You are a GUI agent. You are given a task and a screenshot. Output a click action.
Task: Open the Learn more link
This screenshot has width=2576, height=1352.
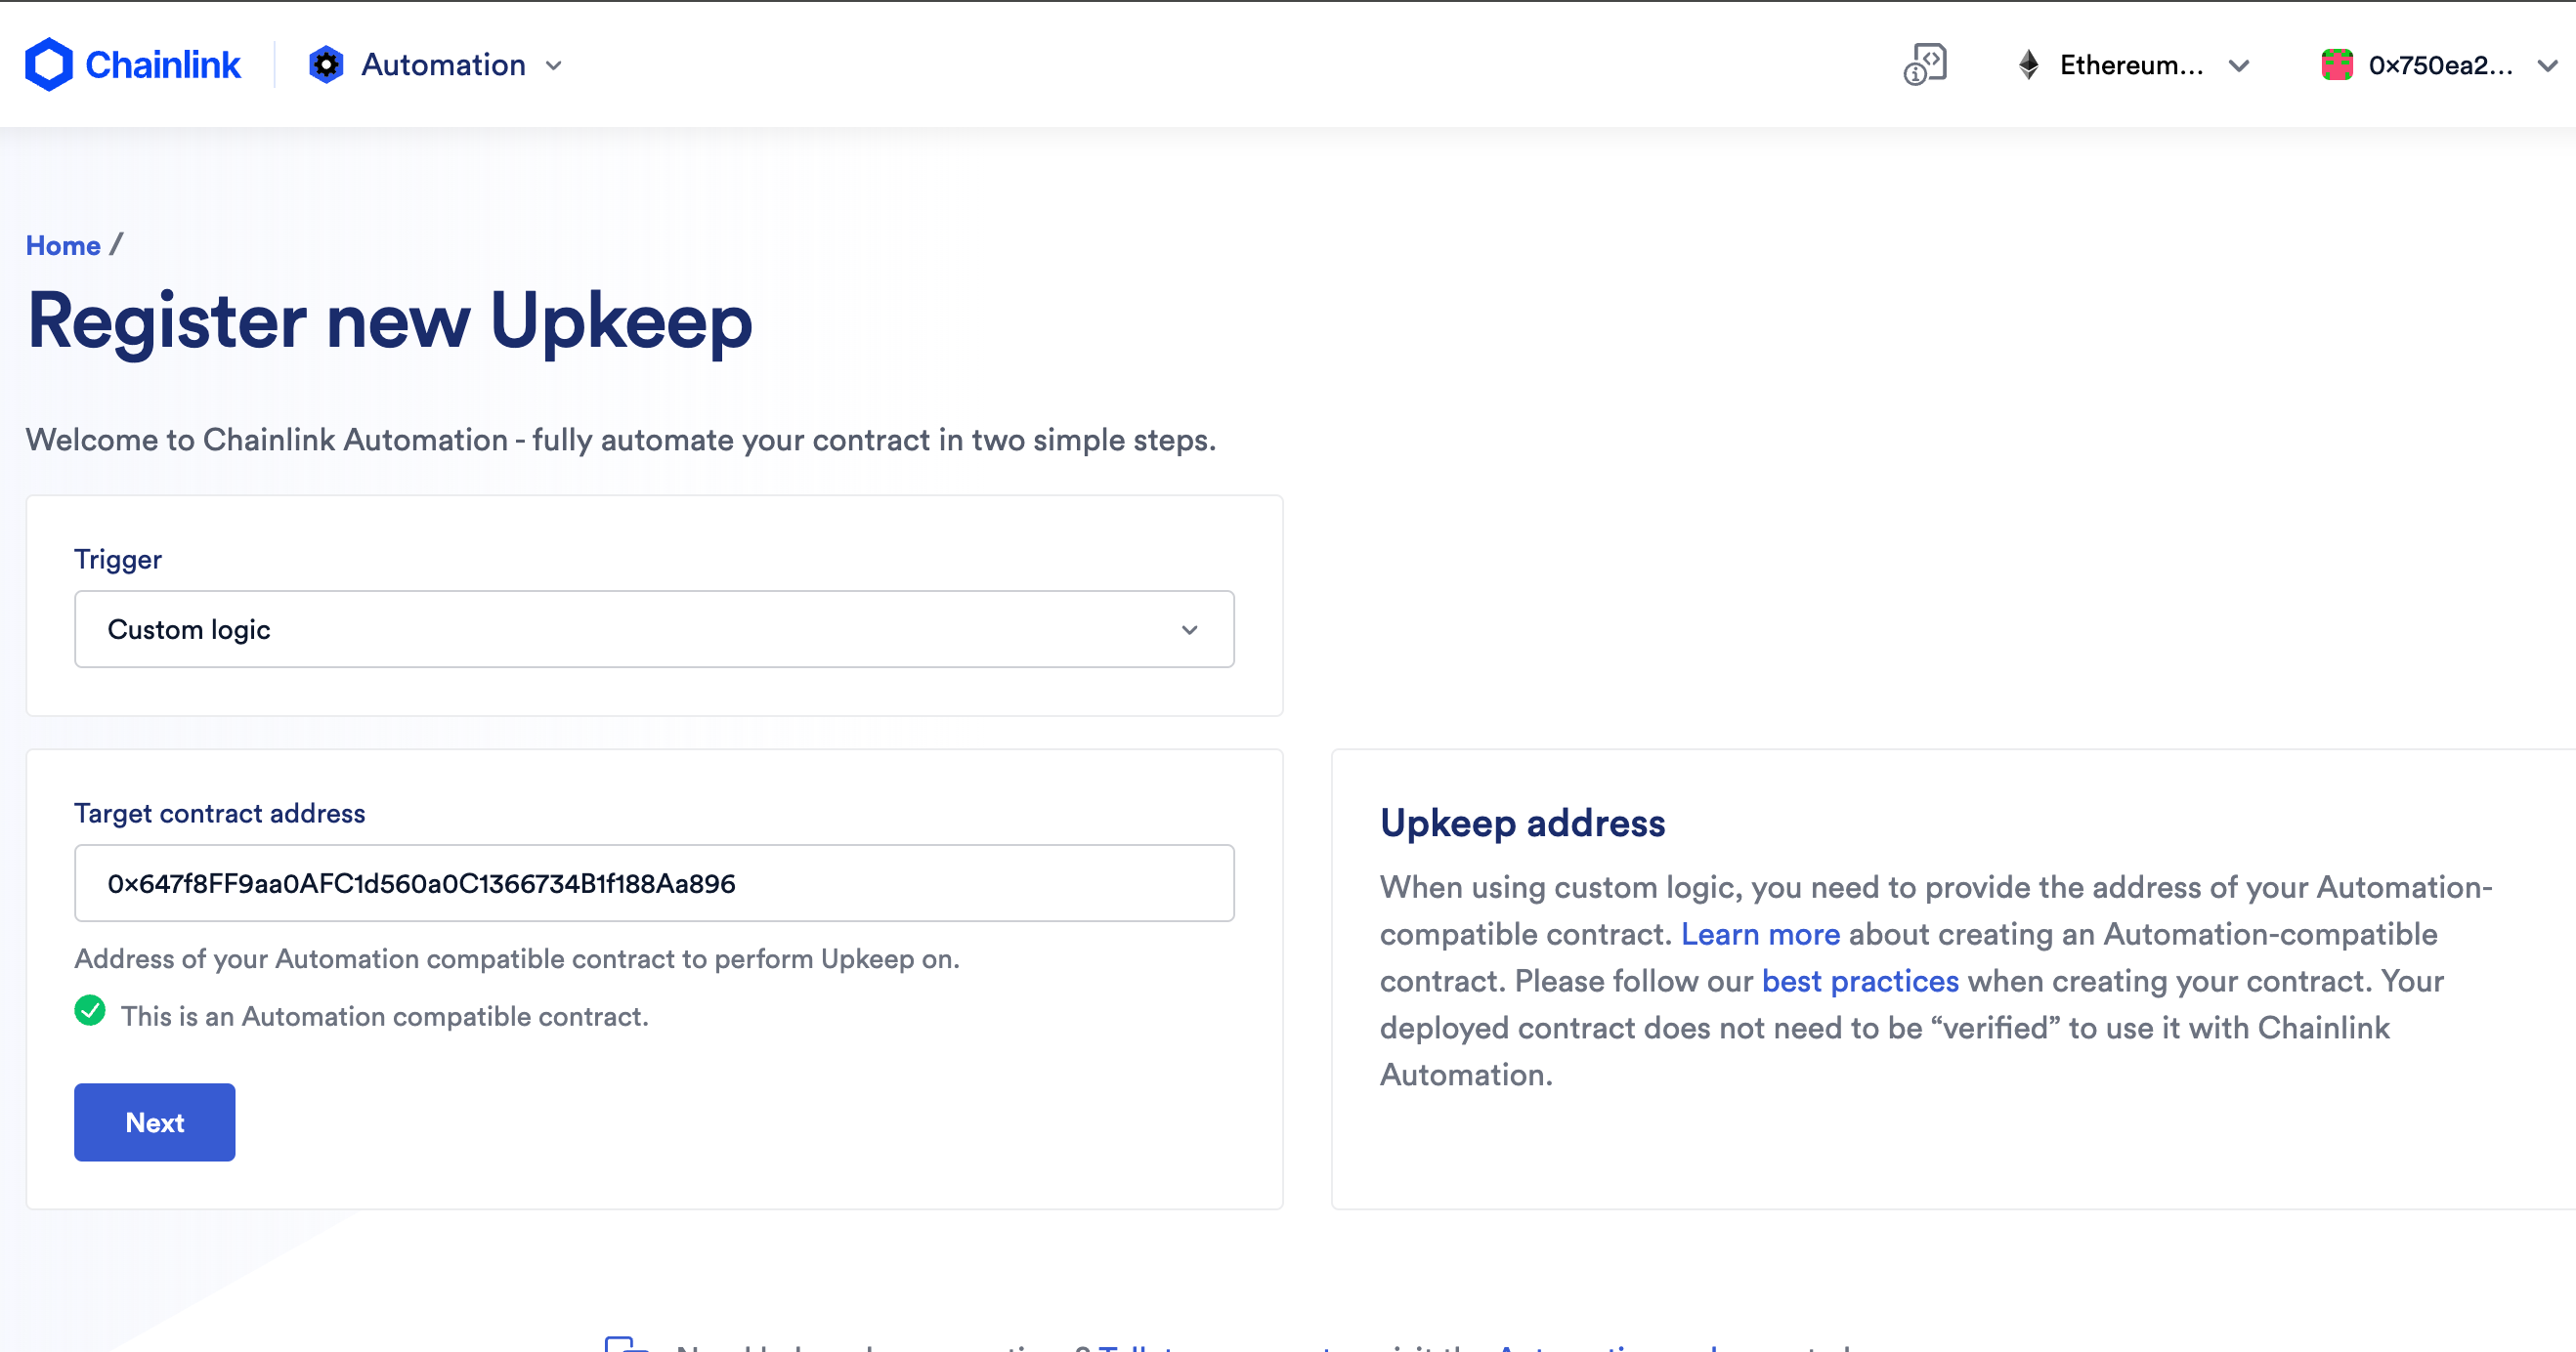pyautogui.click(x=1760, y=934)
